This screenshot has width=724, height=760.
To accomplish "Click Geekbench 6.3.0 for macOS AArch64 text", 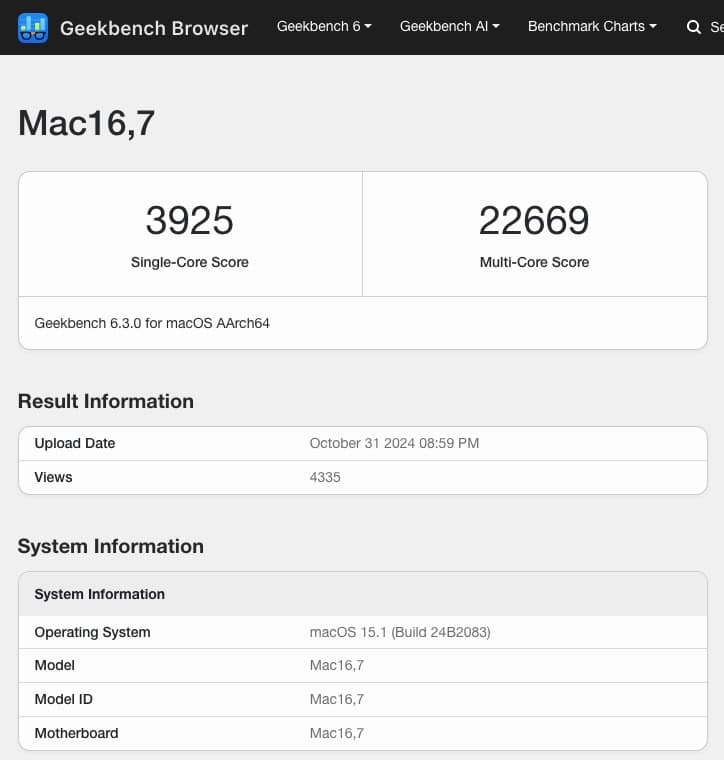I will click(152, 323).
